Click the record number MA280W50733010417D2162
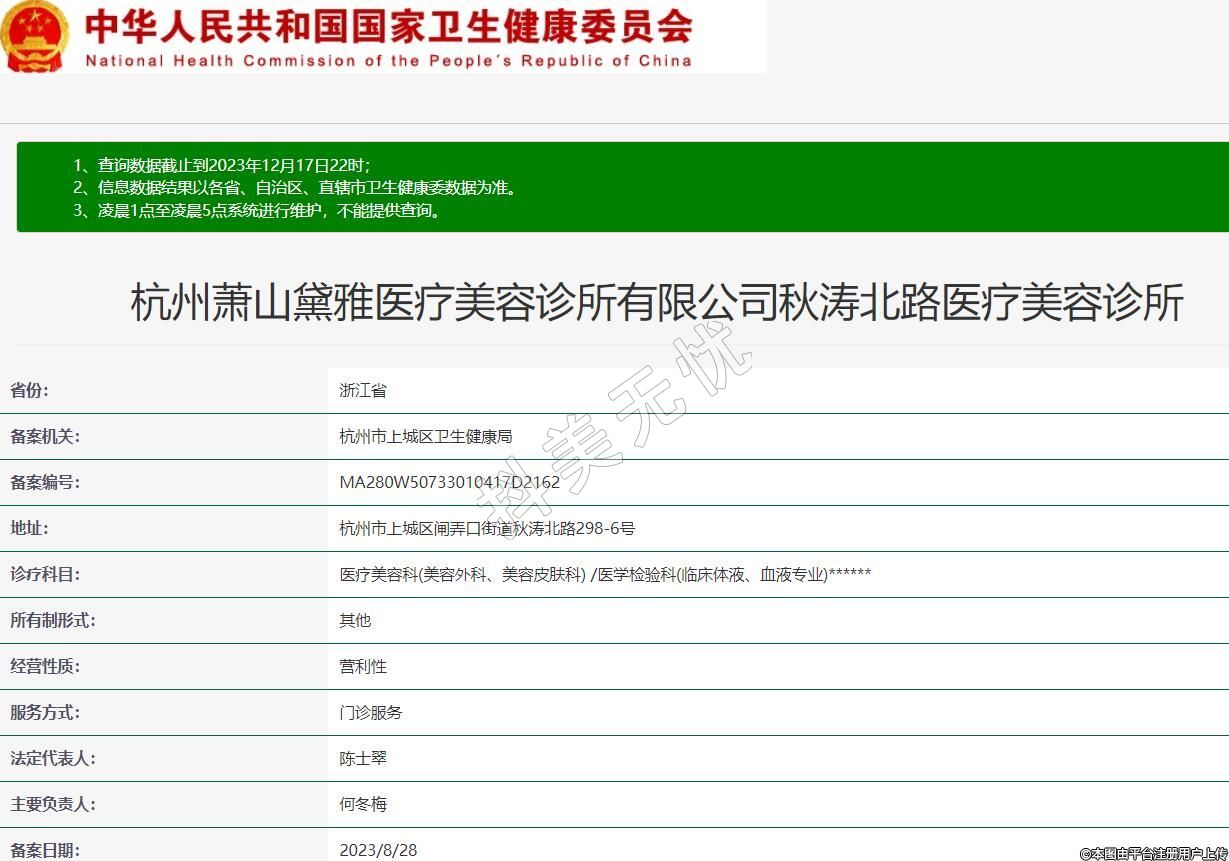Viewport: 1229px width, 861px height. click(x=449, y=482)
